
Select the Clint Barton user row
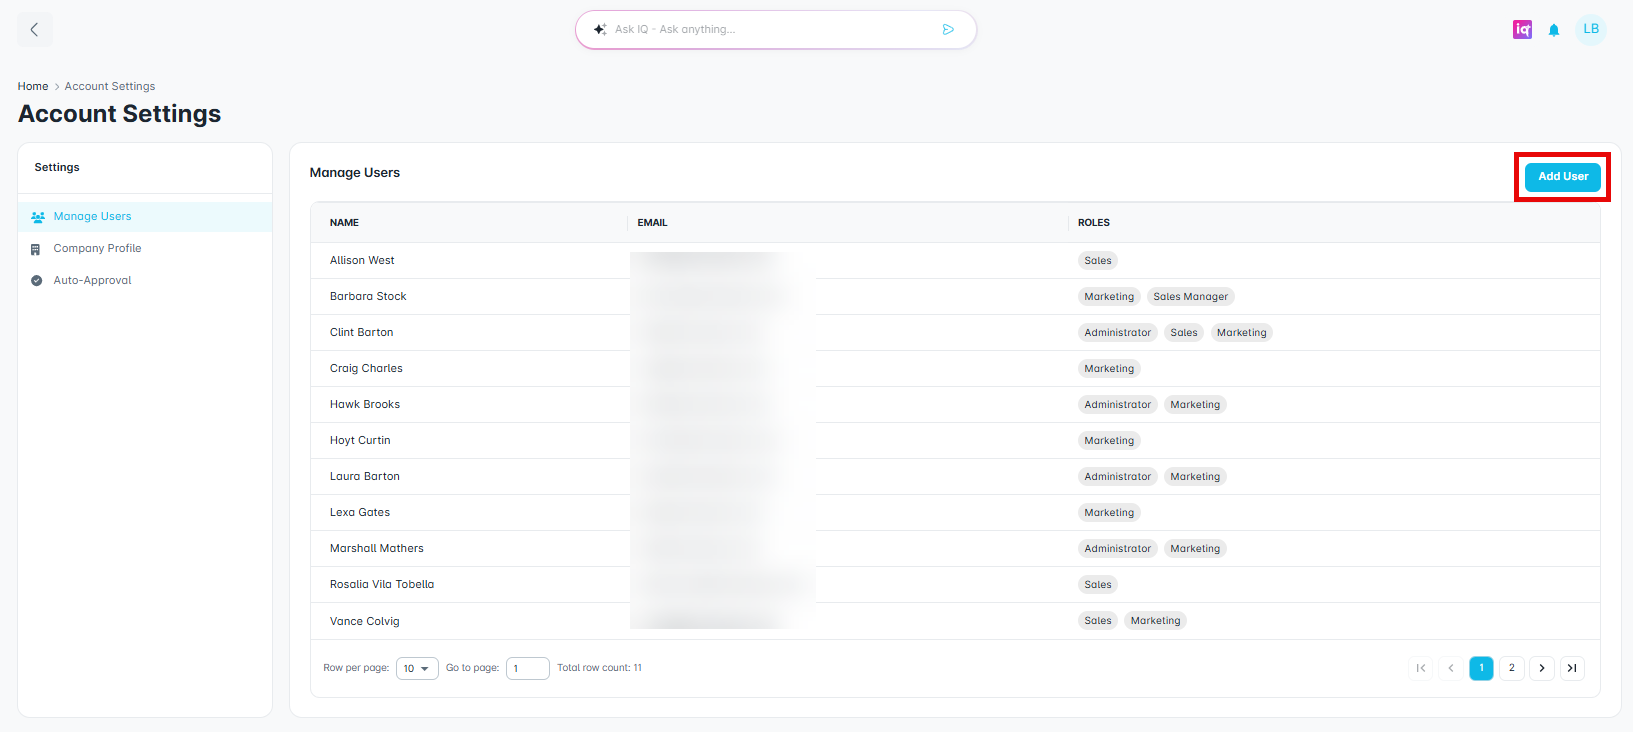pyautogui.click(x=362, y=333)
